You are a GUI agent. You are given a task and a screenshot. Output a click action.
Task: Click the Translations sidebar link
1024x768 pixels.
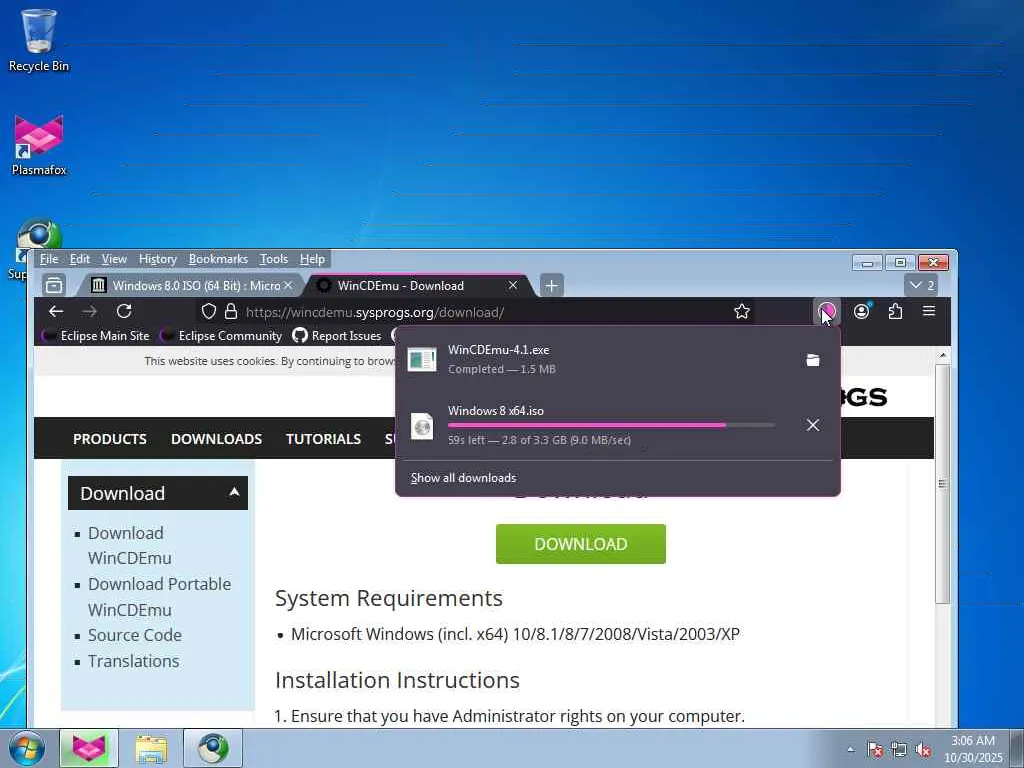pyautogui.click(x=133, y=661)
